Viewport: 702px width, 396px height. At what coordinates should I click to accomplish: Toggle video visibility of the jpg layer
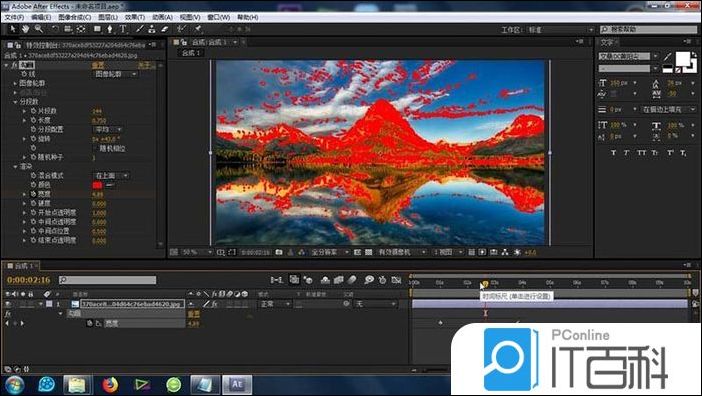(x=8, y=304)
